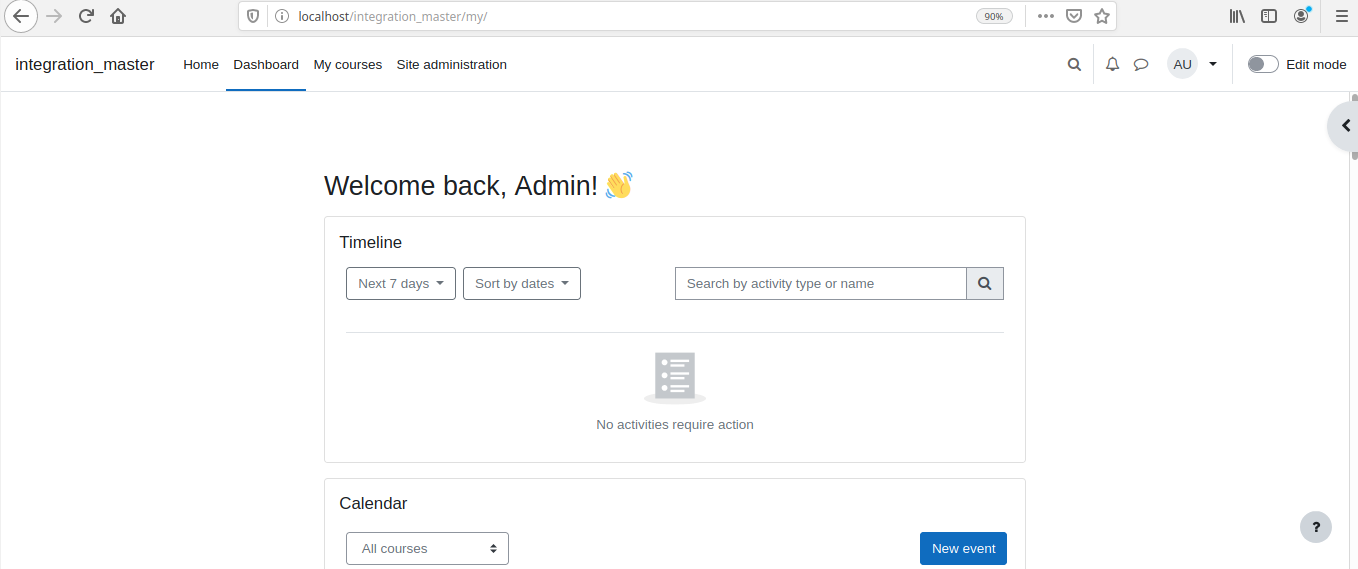Click the browser Back arrow button
Screen dimensions: 1358x569
pyautogui.click(x=21, y=16)
